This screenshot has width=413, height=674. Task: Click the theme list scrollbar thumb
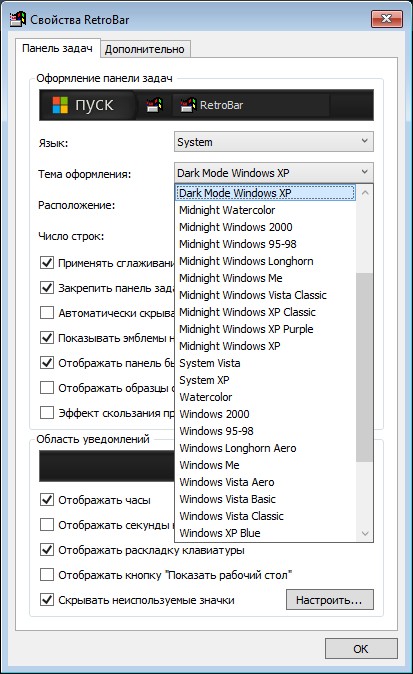coord(365,368)
